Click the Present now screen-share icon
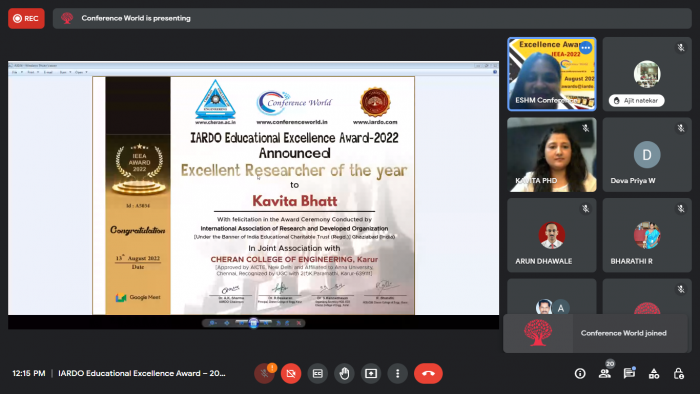The image size is (700, 394). tap(371, 373)
